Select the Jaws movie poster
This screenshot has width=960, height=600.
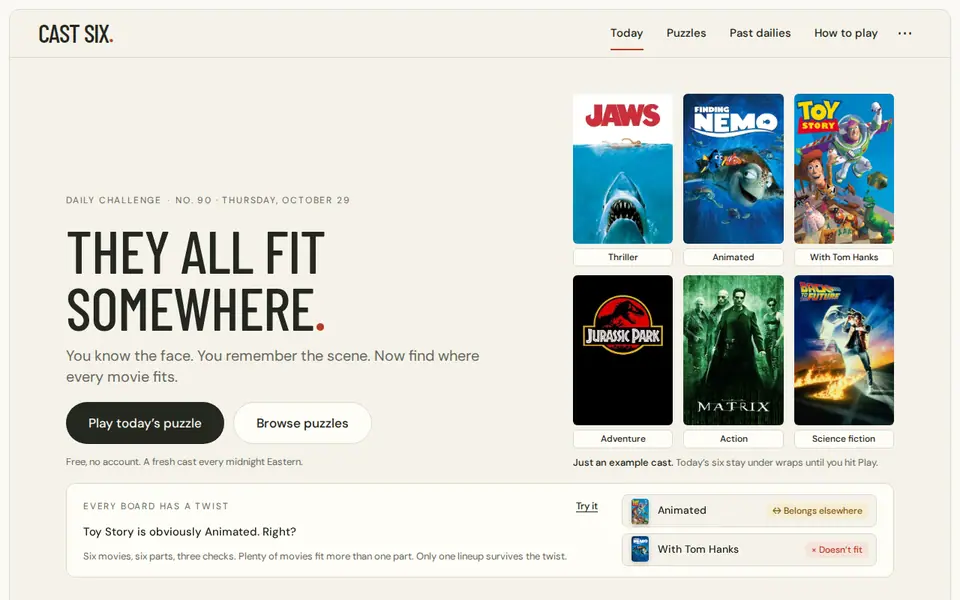(623, 169)
